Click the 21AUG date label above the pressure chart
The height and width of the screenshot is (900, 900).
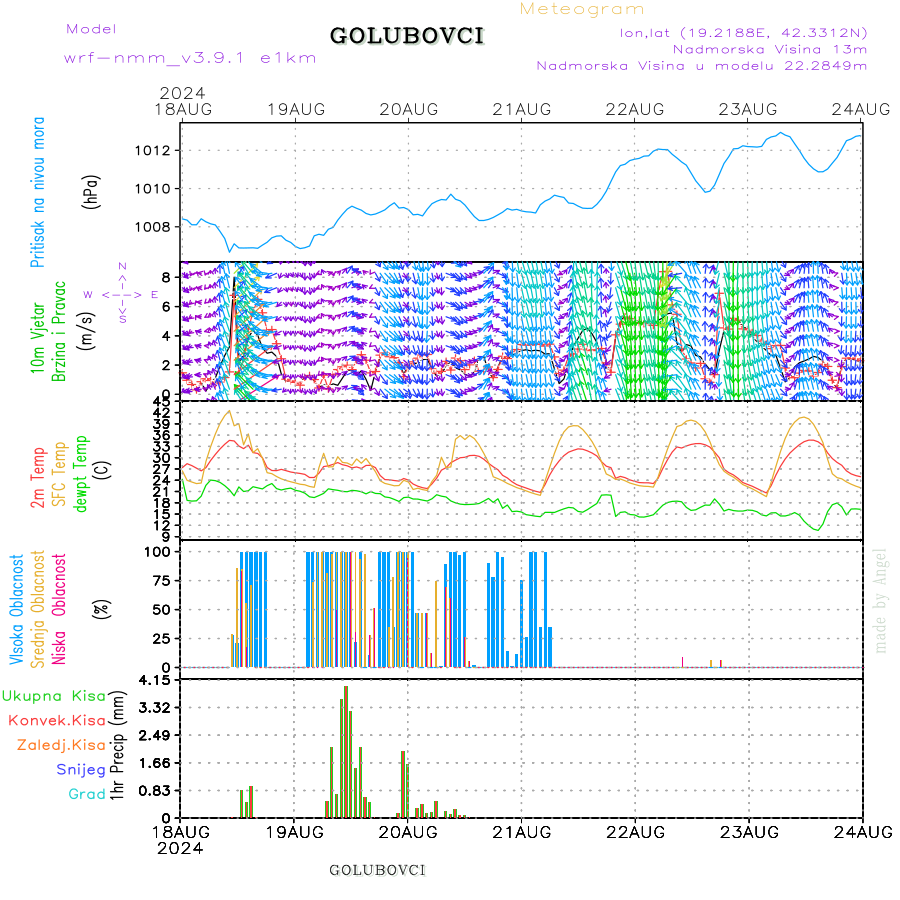522,109
